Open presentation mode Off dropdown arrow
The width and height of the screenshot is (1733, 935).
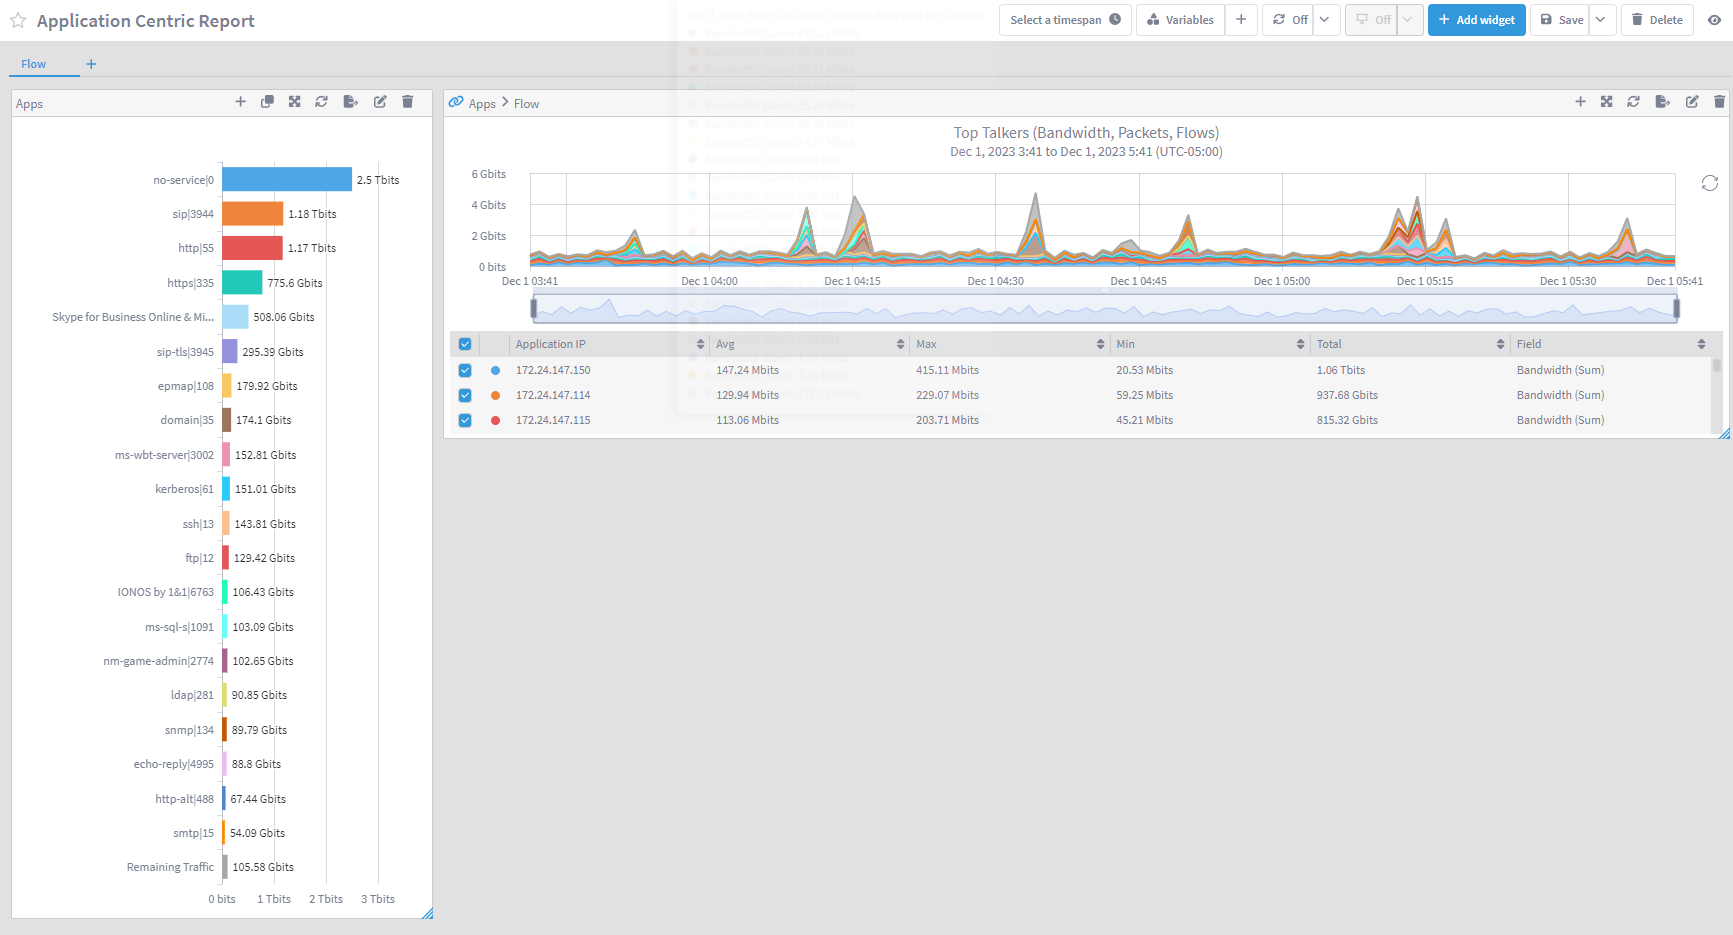[1408, 20]
